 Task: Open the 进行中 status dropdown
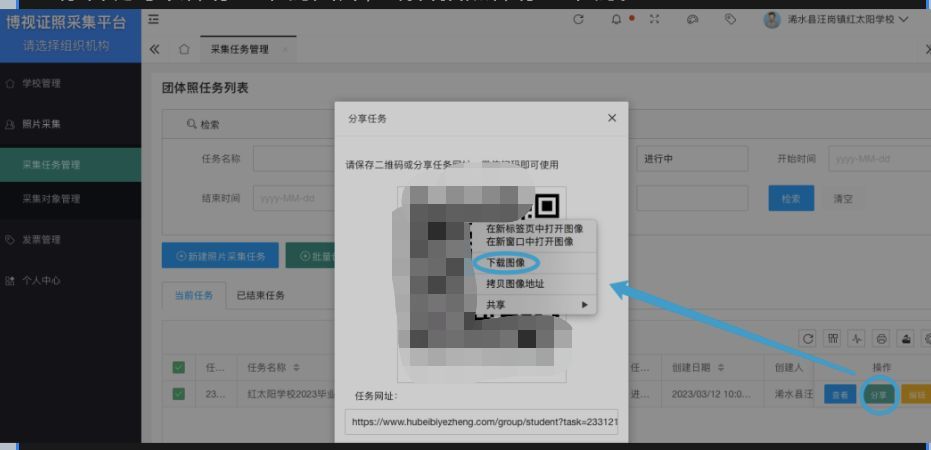tap(692, 159)
